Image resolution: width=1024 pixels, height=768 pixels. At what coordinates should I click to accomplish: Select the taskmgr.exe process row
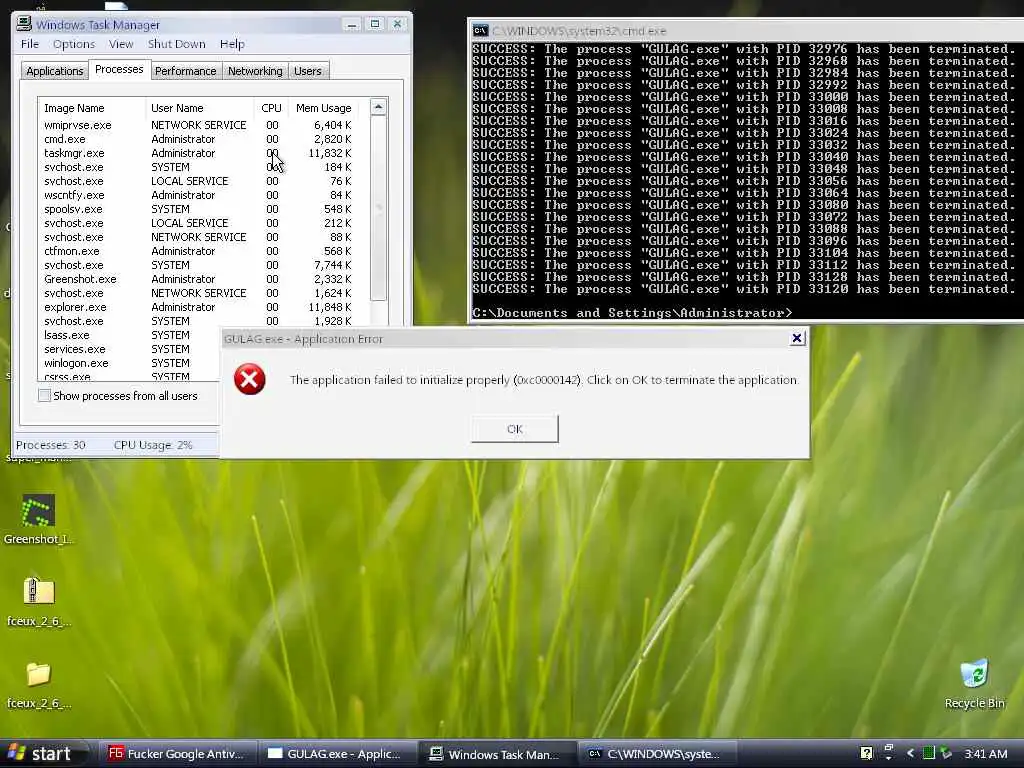pyautogui.click(x=198, y=153)
